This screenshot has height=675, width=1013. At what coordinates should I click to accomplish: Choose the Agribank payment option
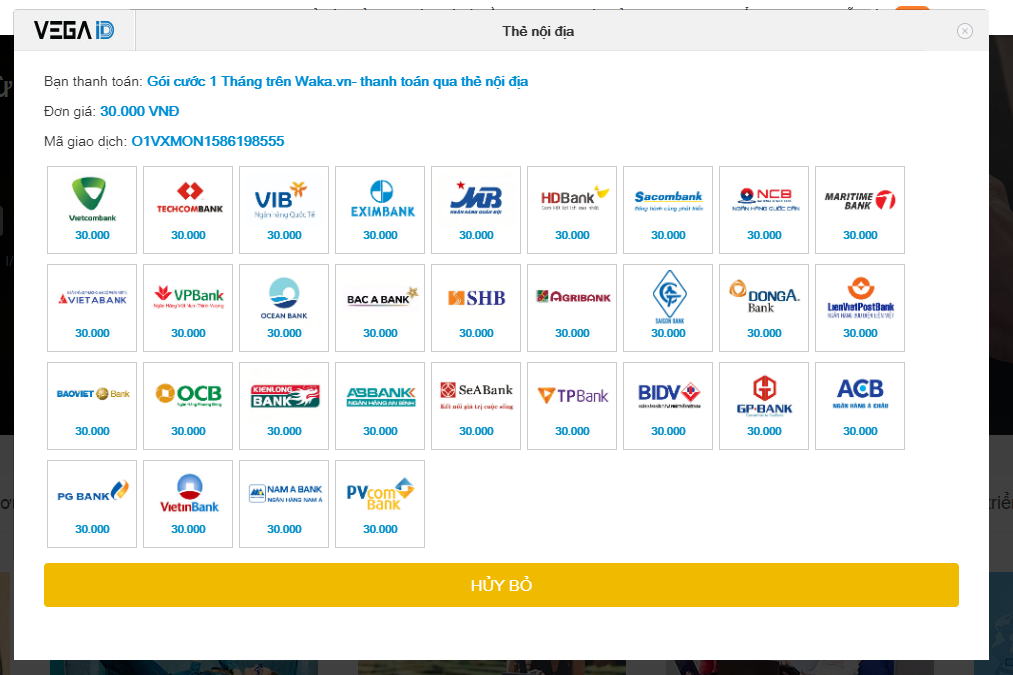tap(572, 307)
